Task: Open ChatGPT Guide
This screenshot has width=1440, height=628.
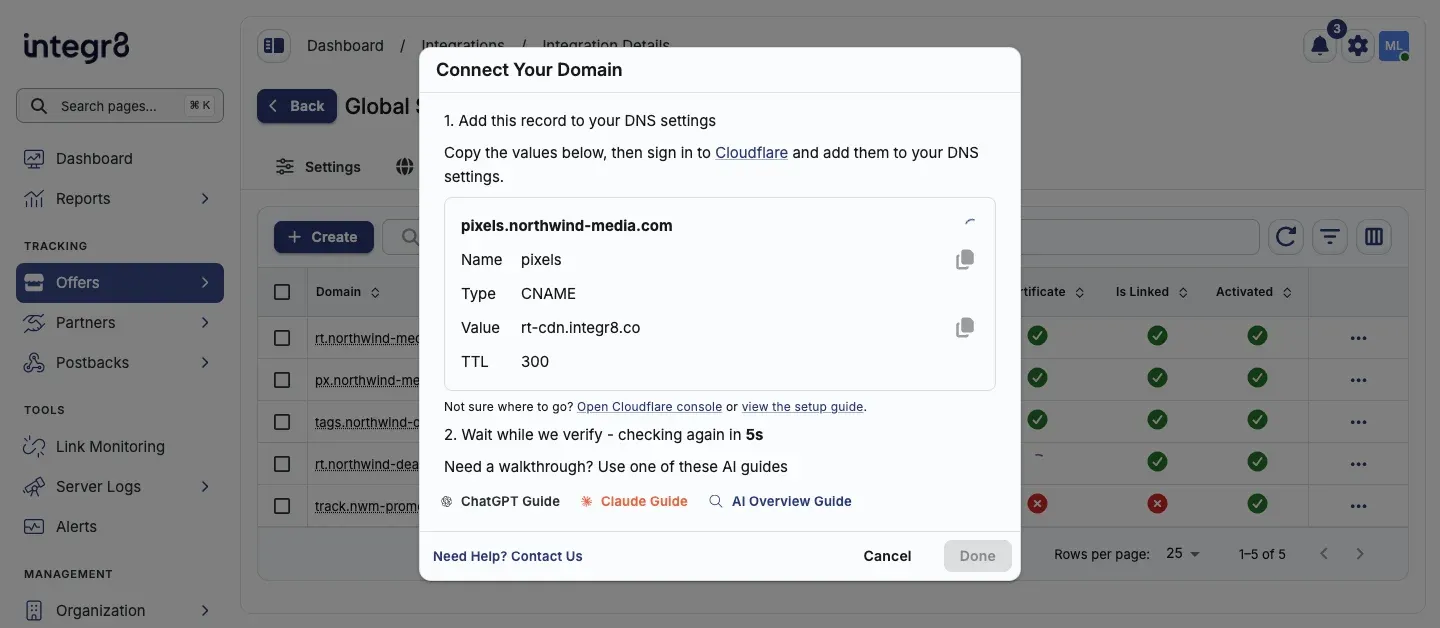Action: point(500,502)
